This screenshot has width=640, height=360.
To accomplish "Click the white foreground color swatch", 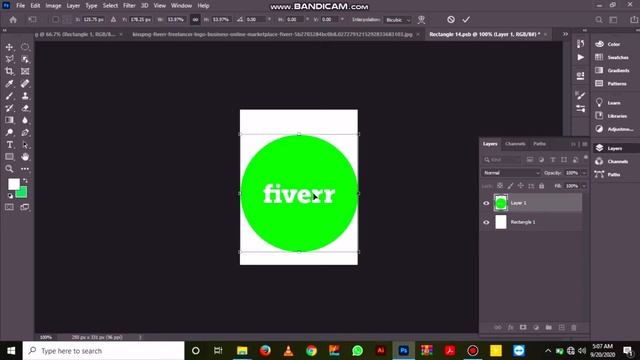I will tap(13, 184).
